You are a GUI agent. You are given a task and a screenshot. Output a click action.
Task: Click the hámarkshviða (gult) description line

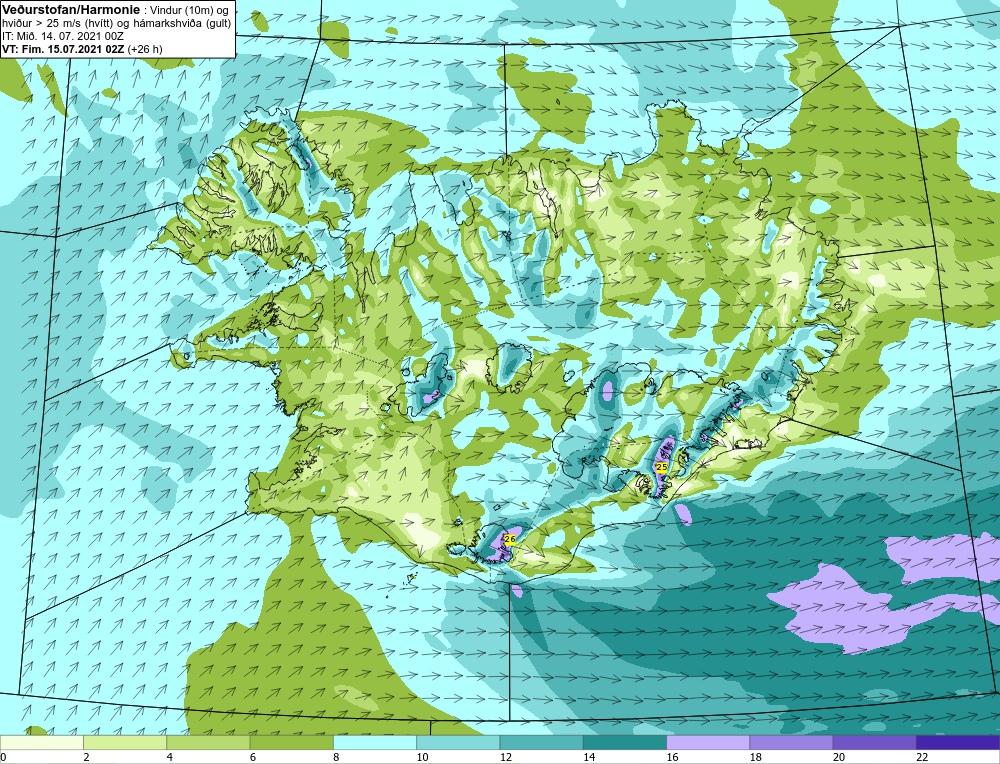tap(117, 24)
